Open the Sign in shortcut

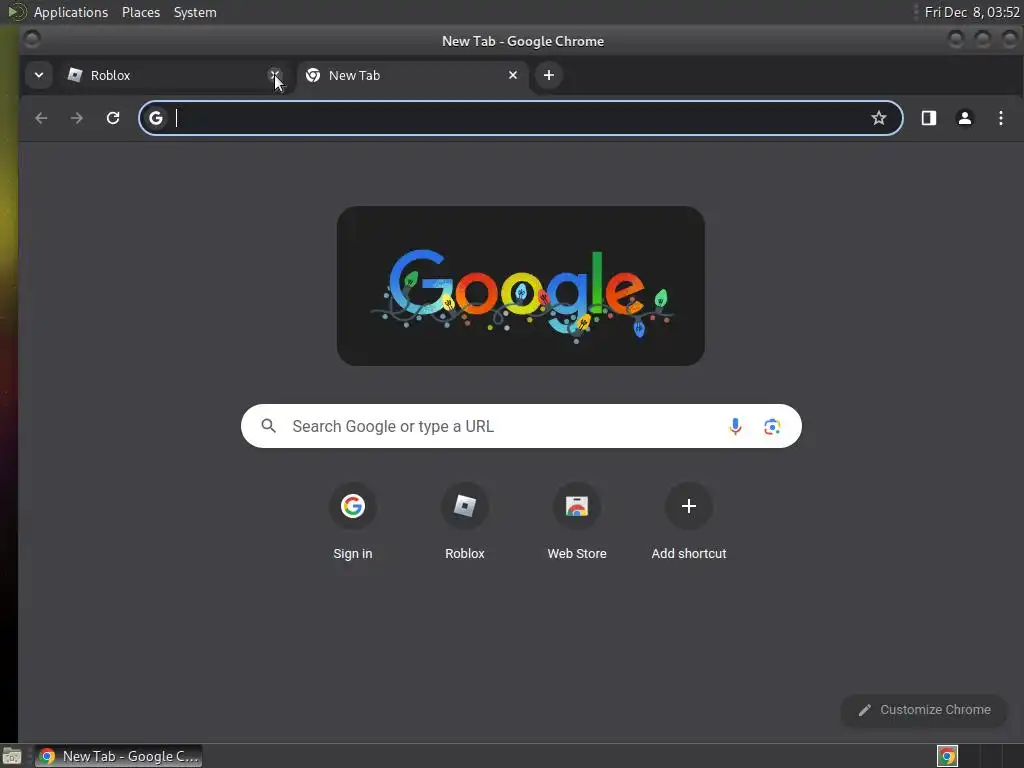coord(353,522)
